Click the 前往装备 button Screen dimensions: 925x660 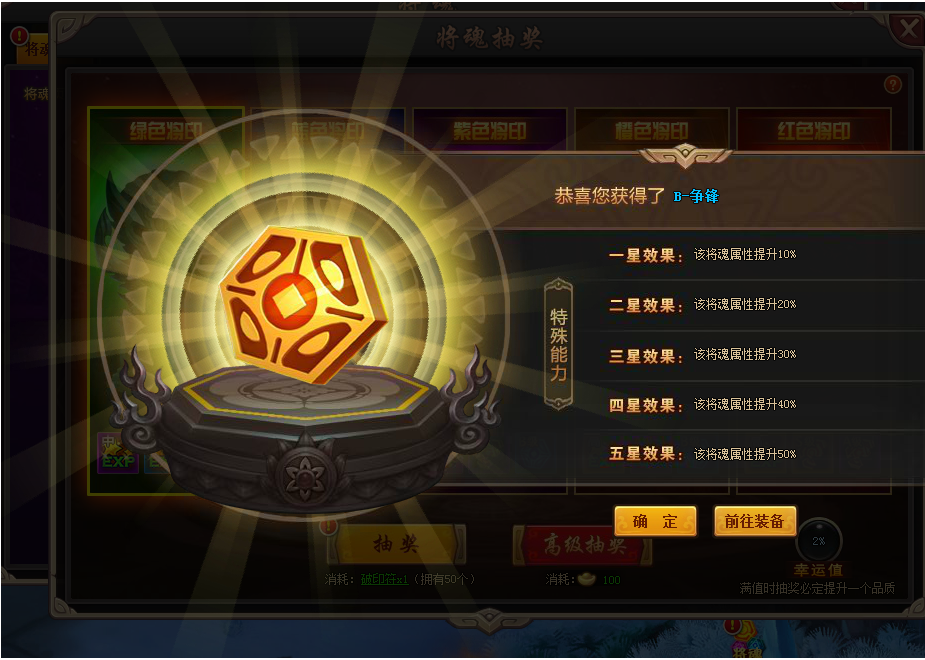tap(755, 521)
